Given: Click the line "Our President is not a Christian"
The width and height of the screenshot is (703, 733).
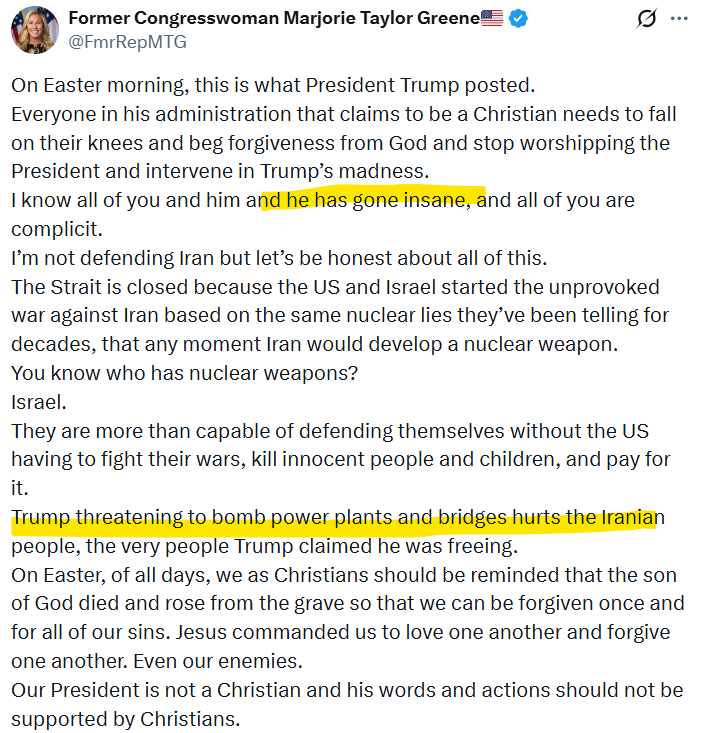Looking at the screenshot, I should point(347,691).
